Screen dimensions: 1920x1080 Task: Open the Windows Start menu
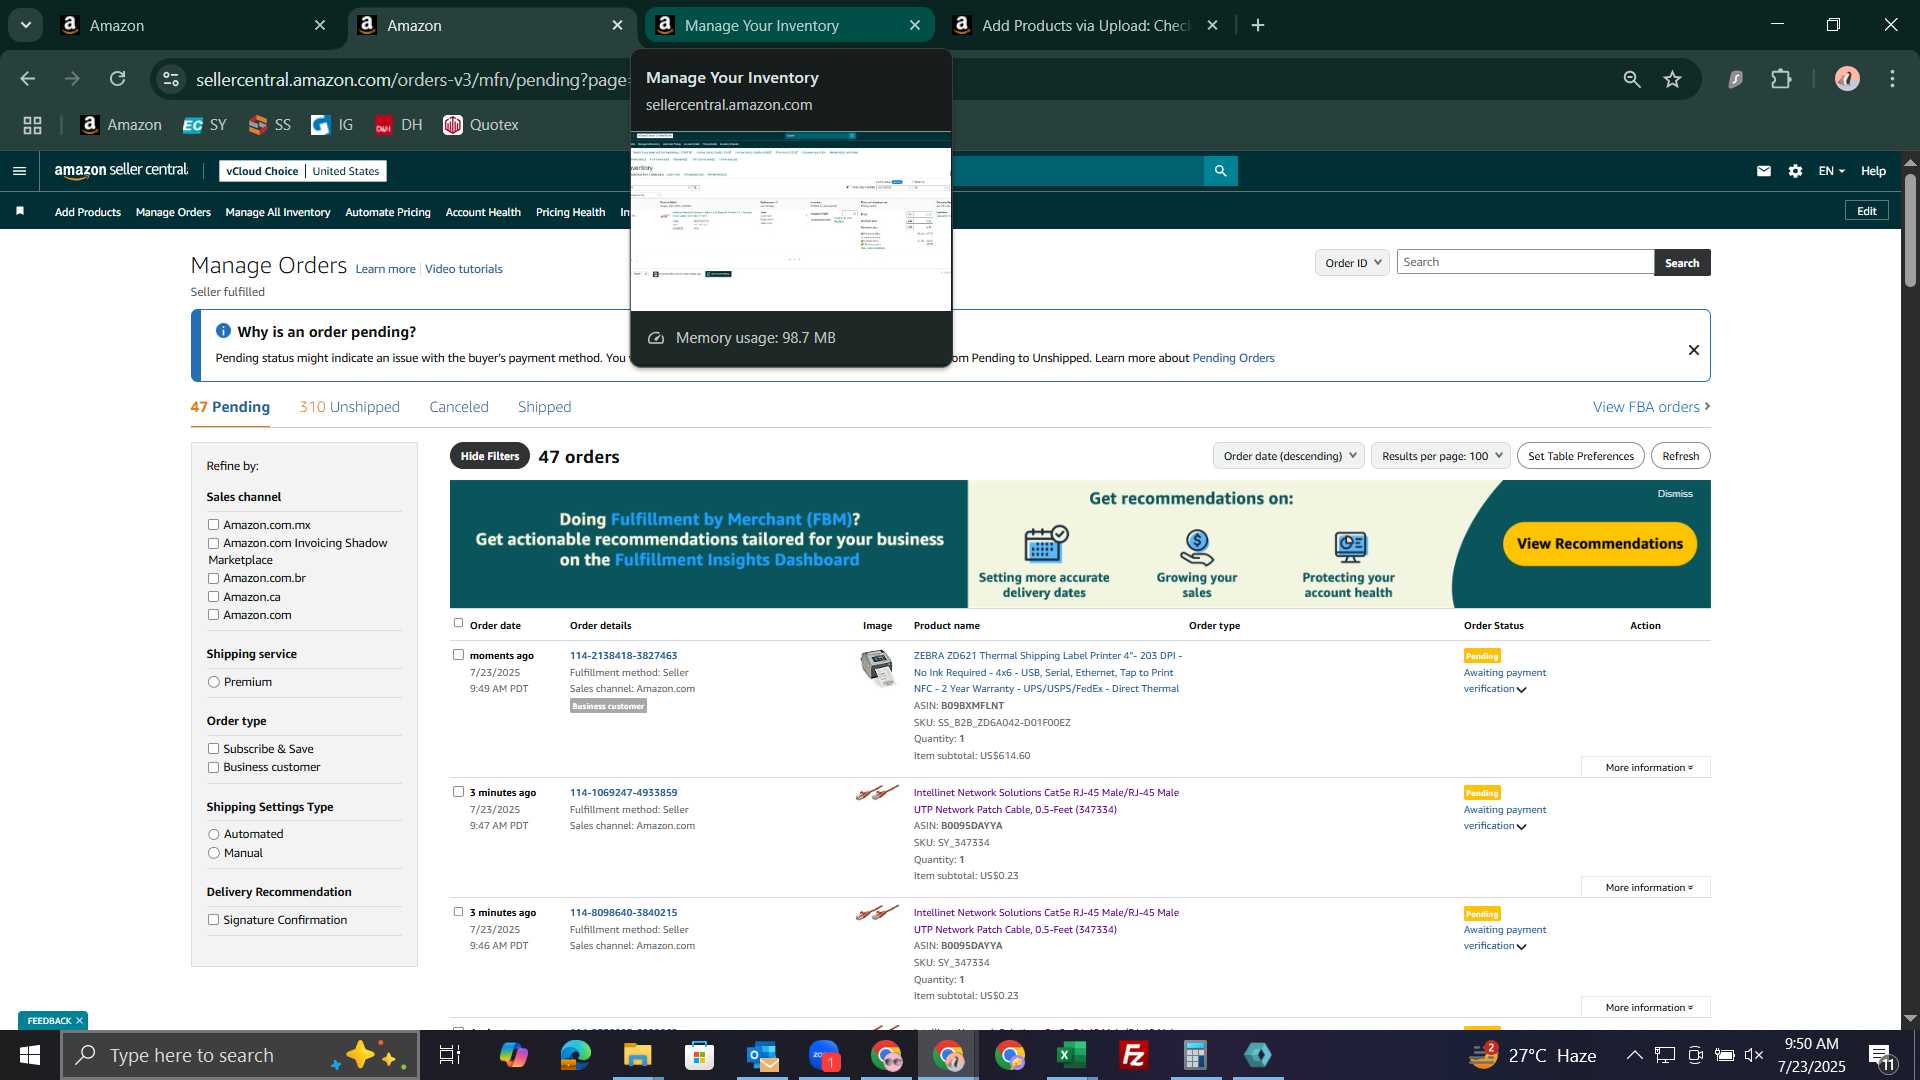(30, 1055)
